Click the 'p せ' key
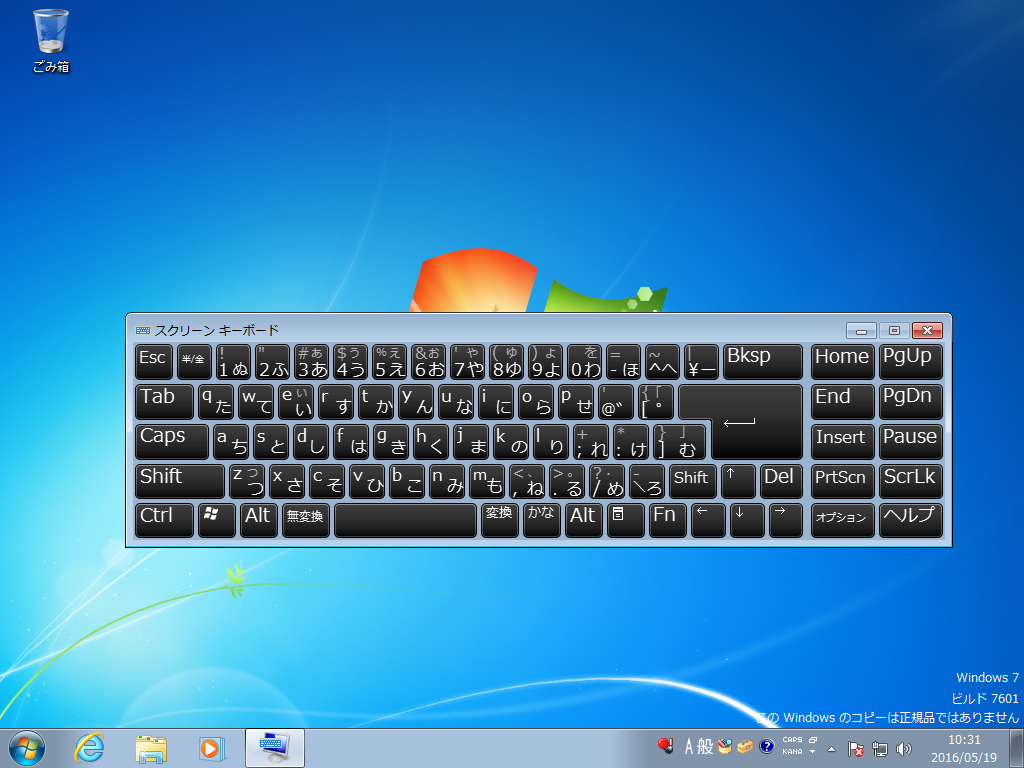The height and width of the screenshot is (768, 1024). (576, 402)
